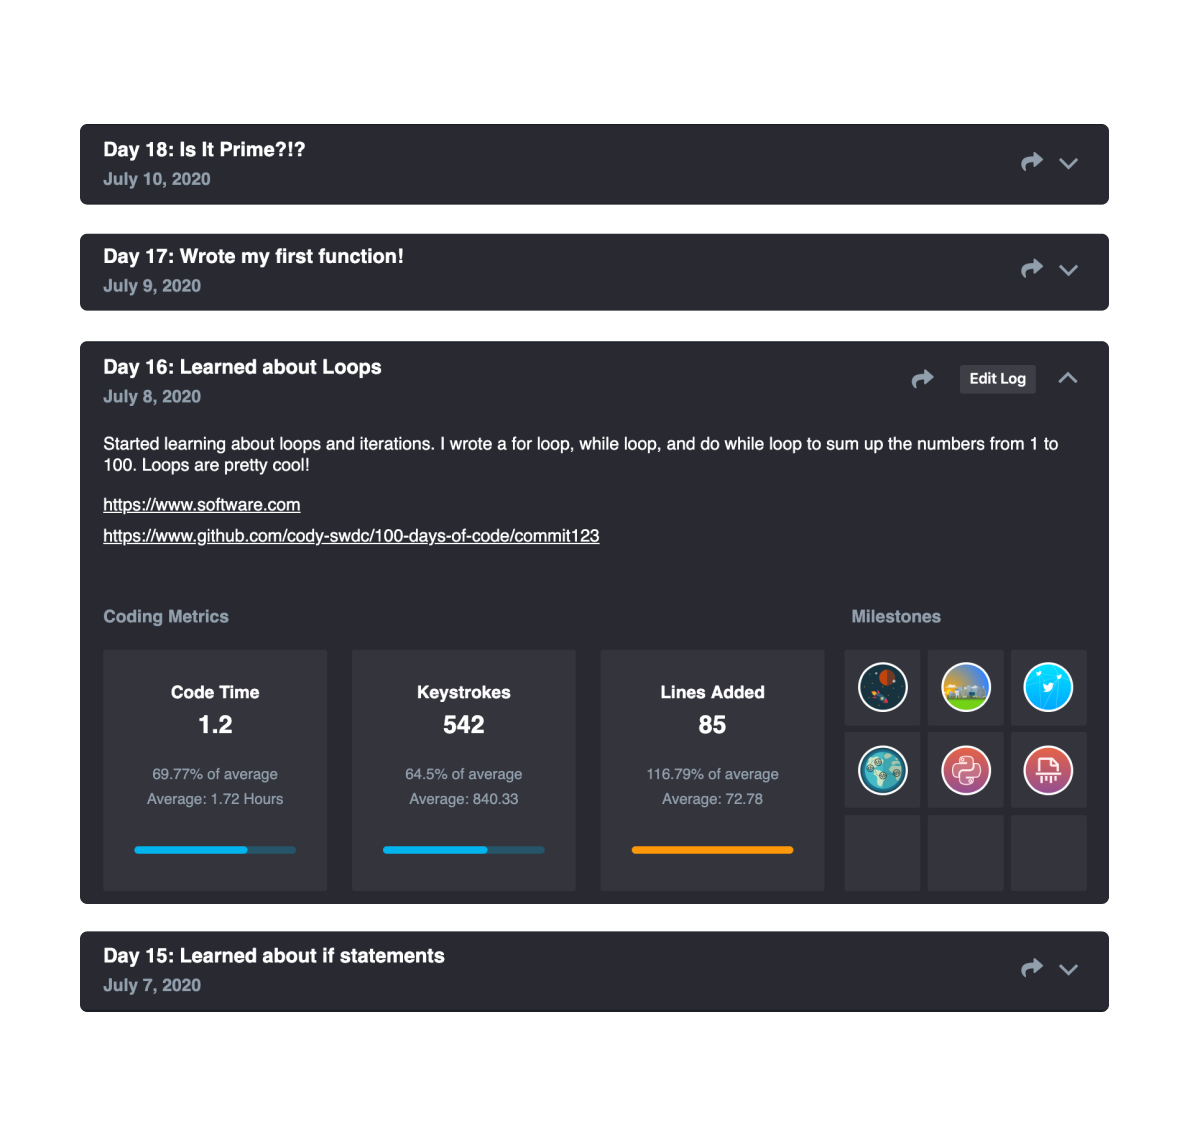The height and width of the screenshot is (1138, 1188).
Task: Open the software.com link
Action: (201, 505)
